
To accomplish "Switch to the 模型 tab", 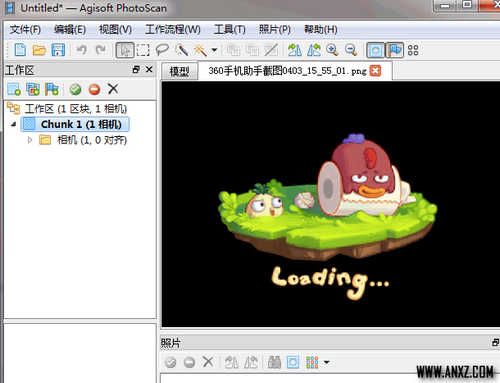I will click(179, 71).
